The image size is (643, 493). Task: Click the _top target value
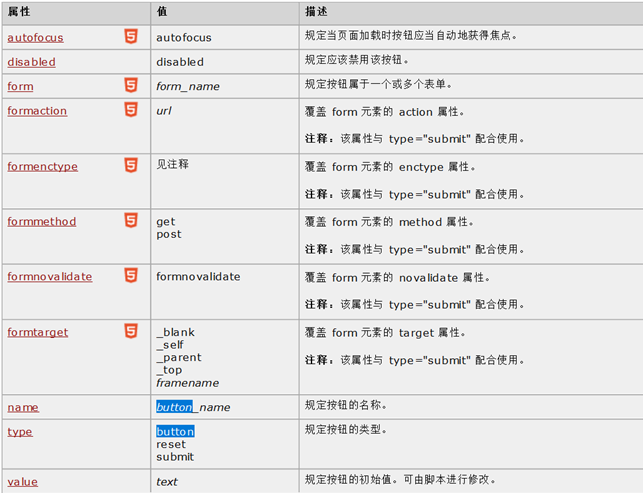click(169, 370)
